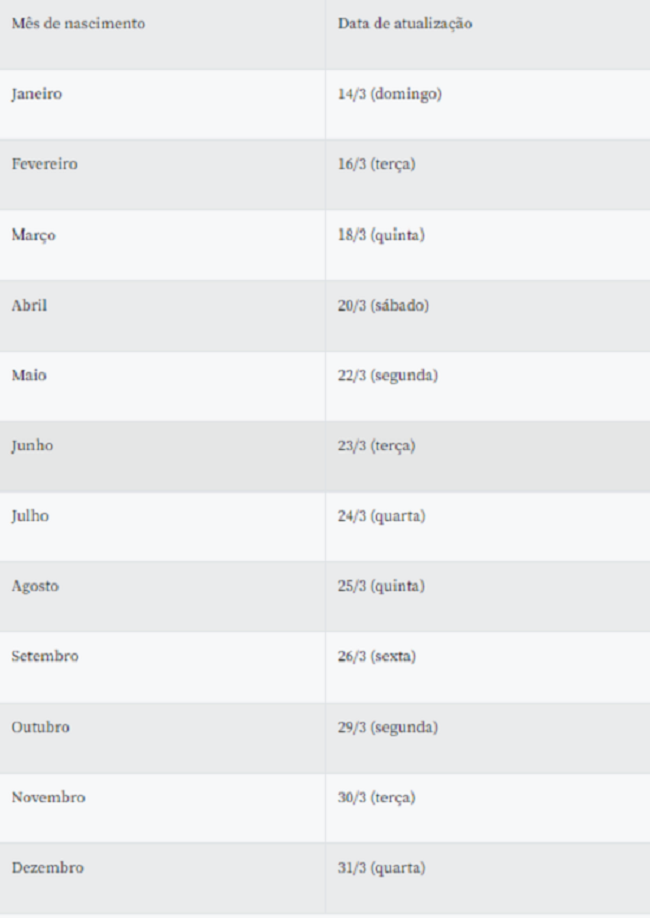Select the Outubro month cell
The image size is (650, 918).
point(162,738)
